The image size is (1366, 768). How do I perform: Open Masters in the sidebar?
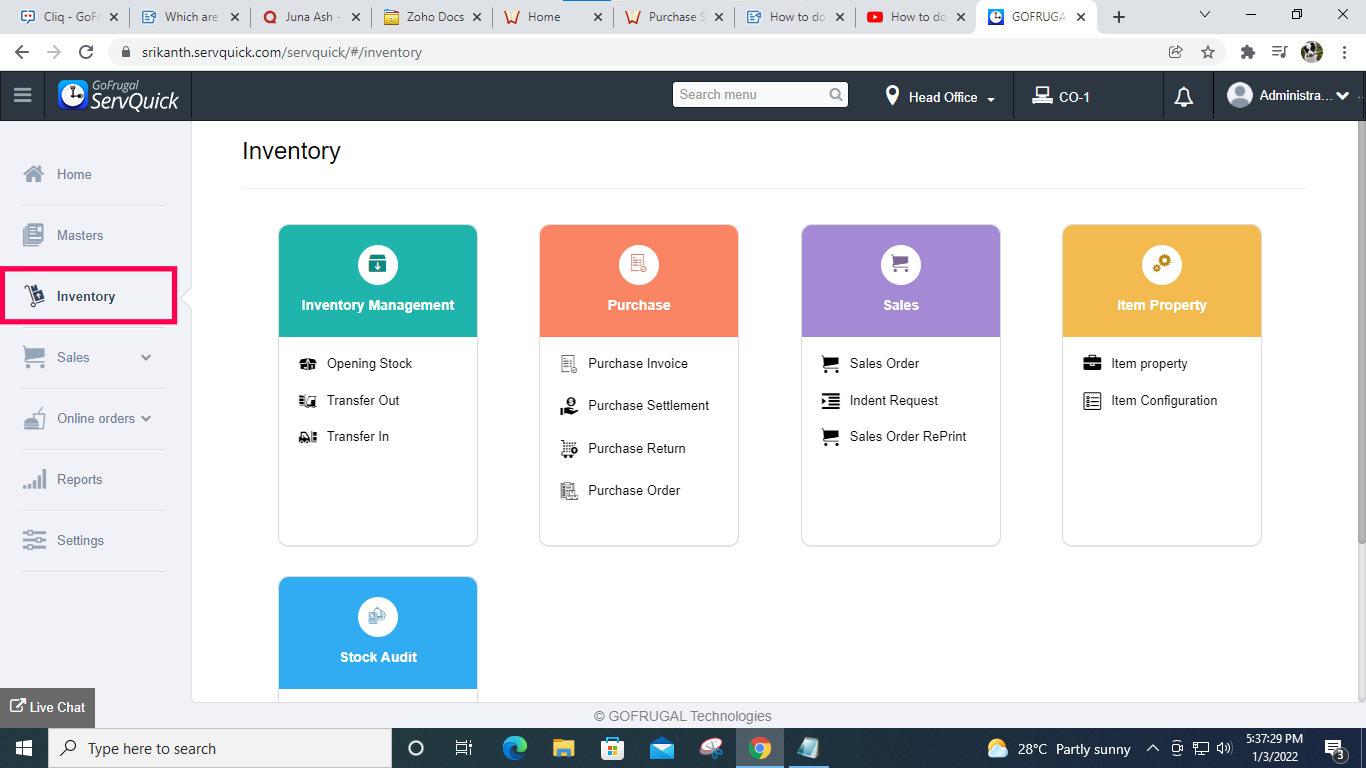(x=80, y=236)
